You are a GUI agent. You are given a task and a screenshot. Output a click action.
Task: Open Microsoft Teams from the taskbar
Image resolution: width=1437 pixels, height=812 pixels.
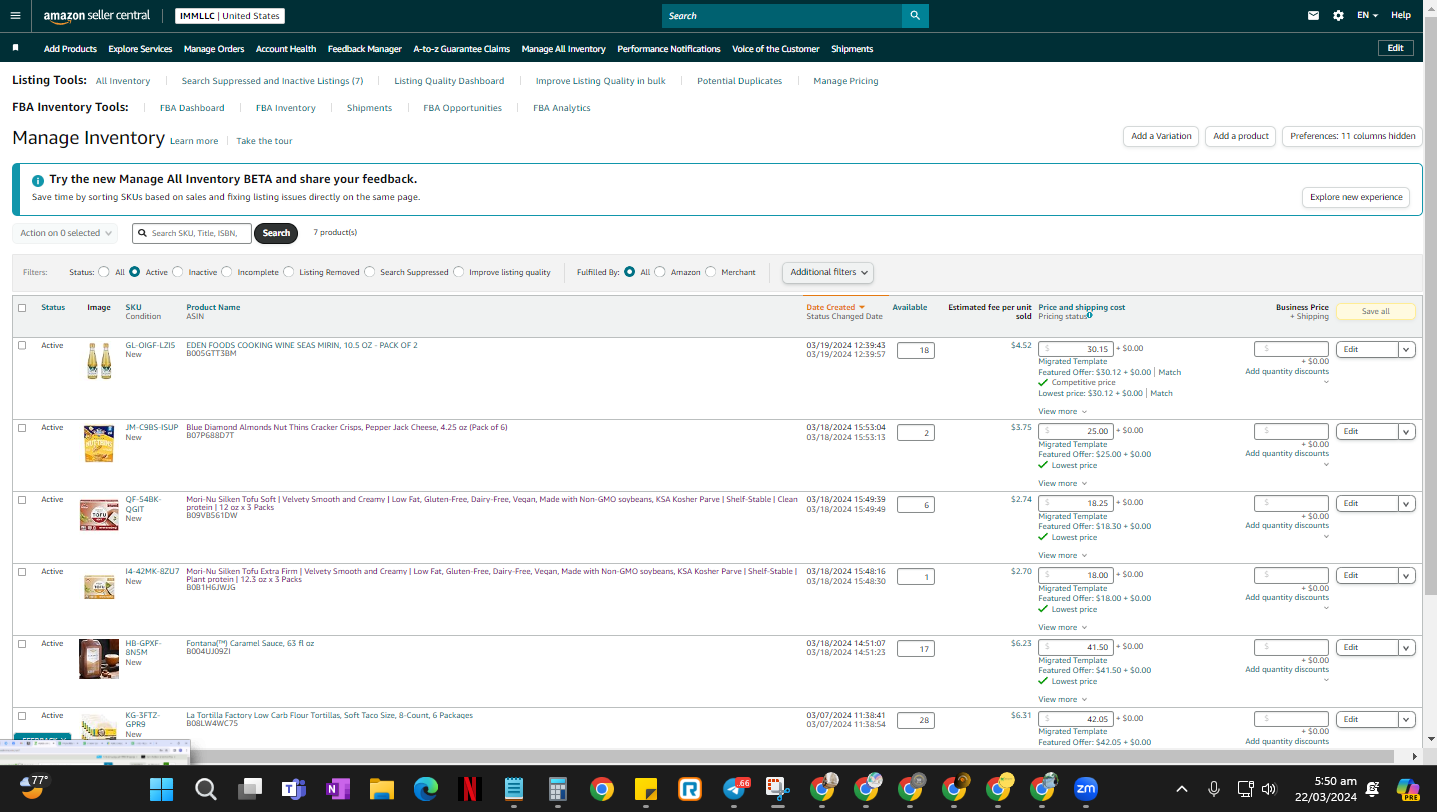click(x=293, y=789)
